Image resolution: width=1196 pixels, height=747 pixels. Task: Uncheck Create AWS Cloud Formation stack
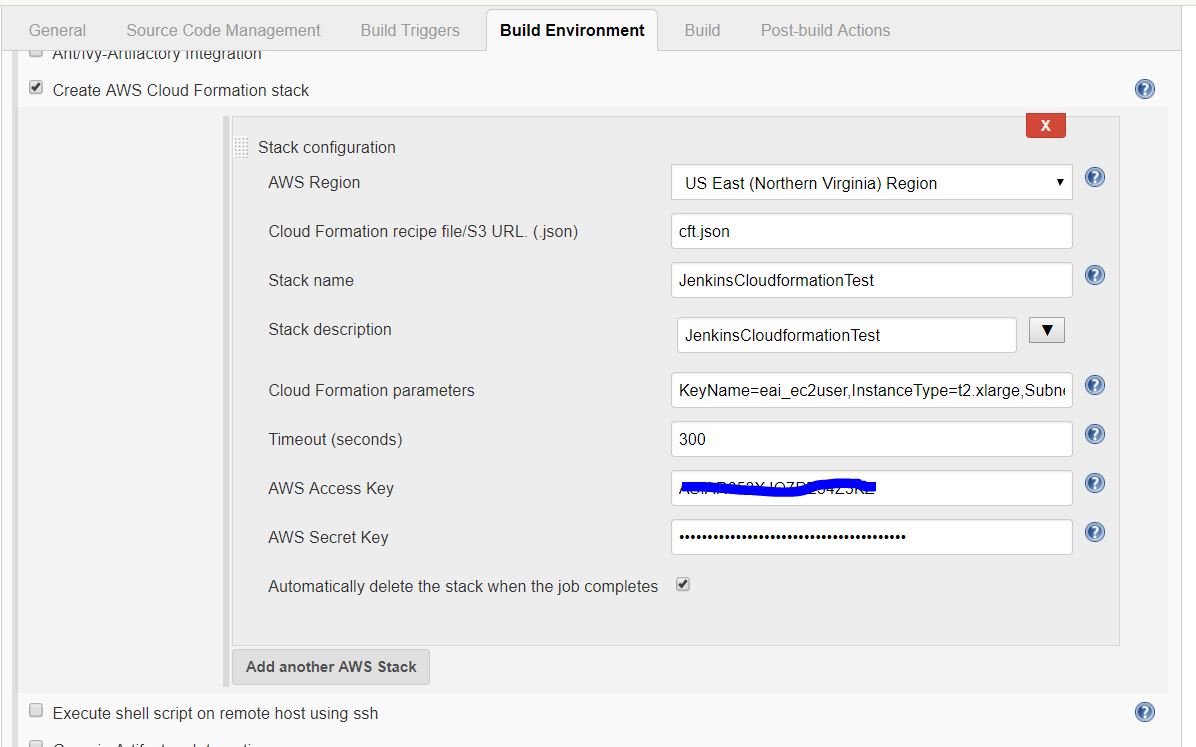(36, 88)
